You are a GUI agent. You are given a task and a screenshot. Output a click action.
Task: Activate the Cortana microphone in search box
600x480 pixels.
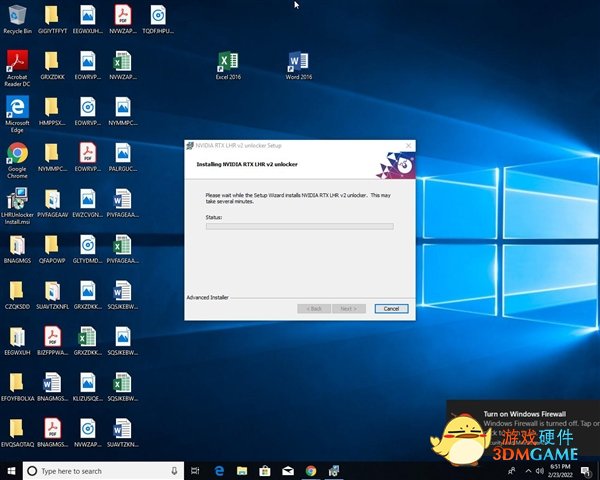174,471
